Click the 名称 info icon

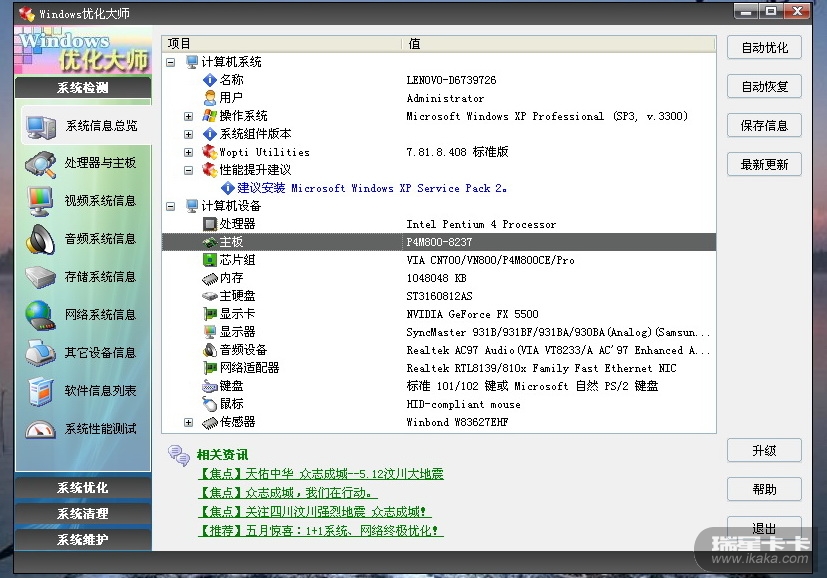[x=210, y=80]
